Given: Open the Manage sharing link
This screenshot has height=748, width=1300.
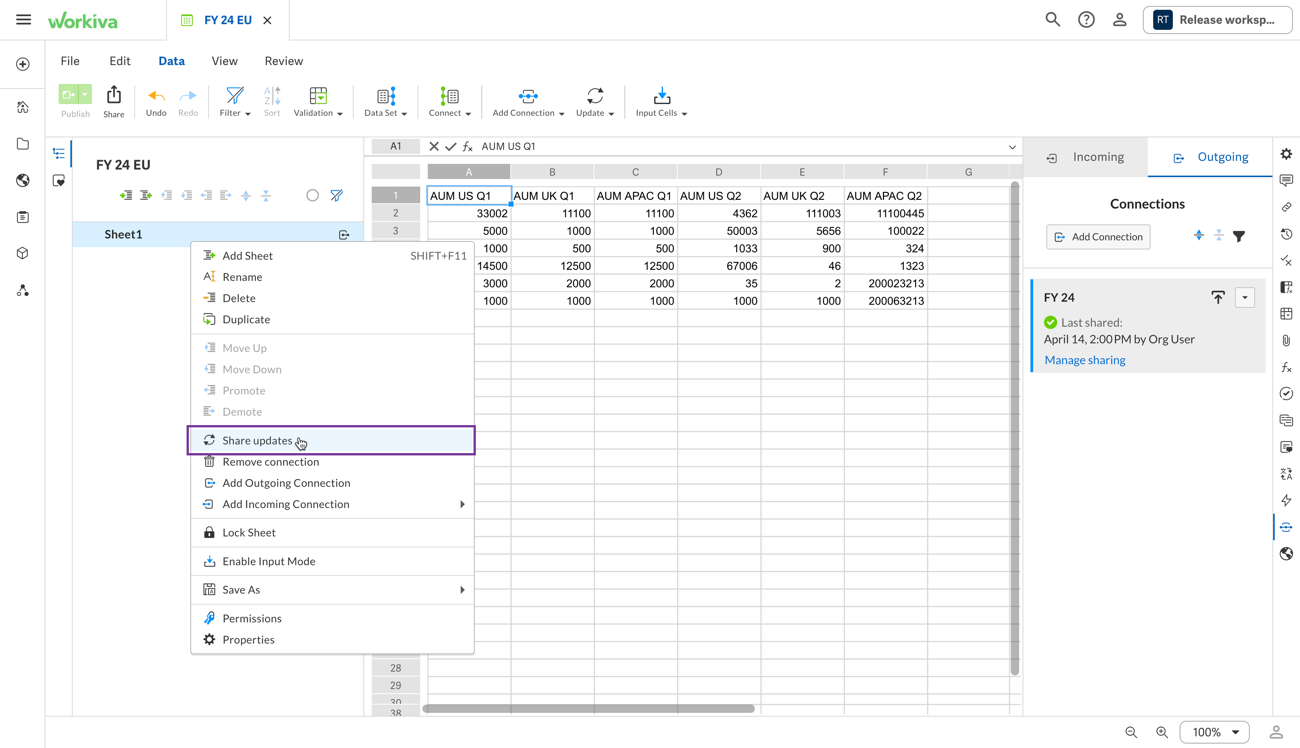Looking at the screenshot, I should [x=1084, y=360].
